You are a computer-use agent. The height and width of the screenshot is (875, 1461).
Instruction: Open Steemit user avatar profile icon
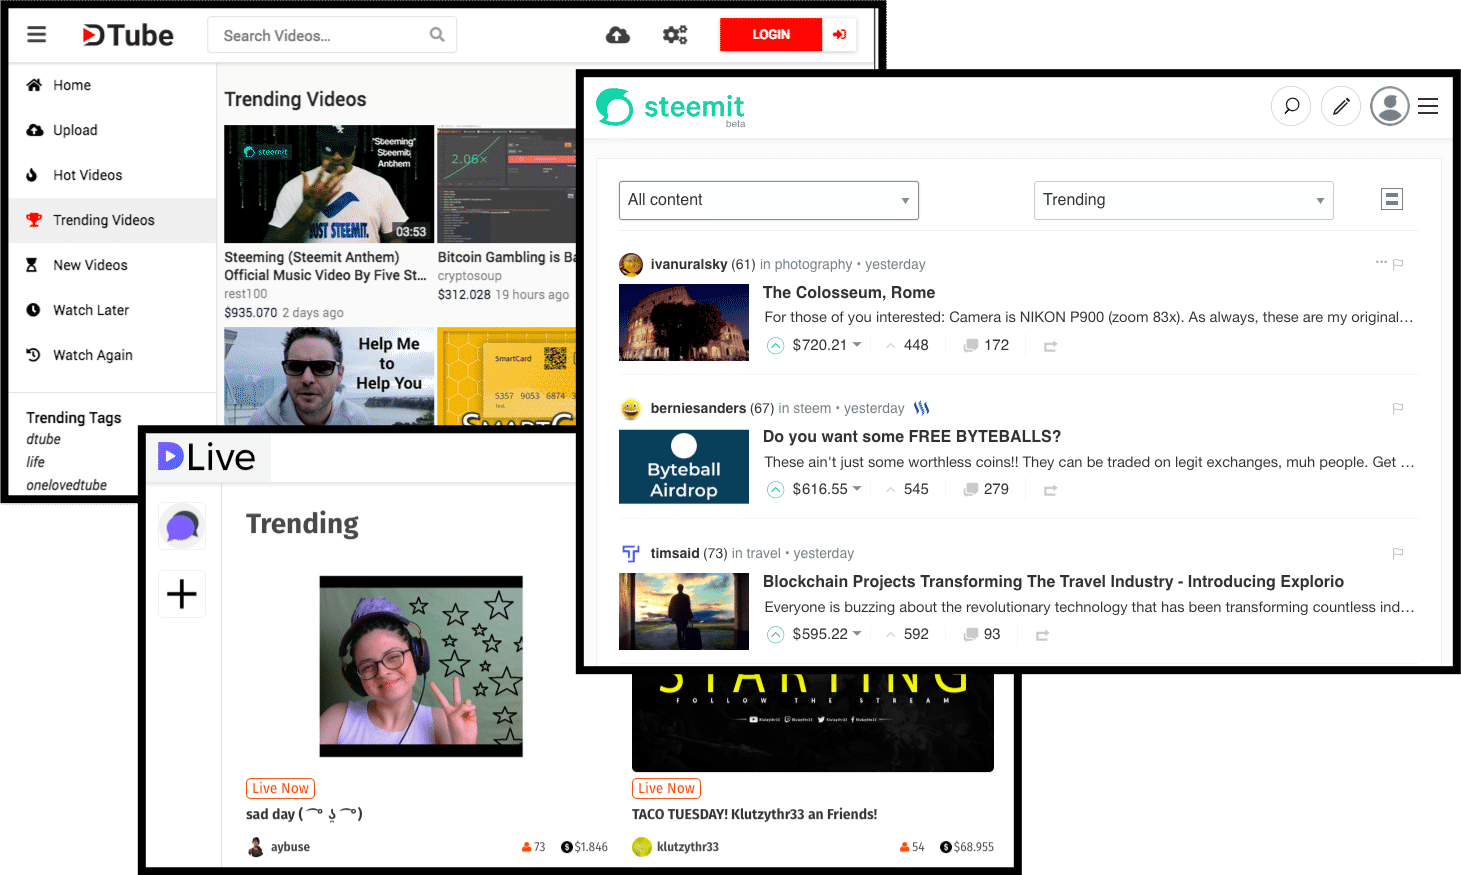pyautogui.click(x=1390, y=105)
